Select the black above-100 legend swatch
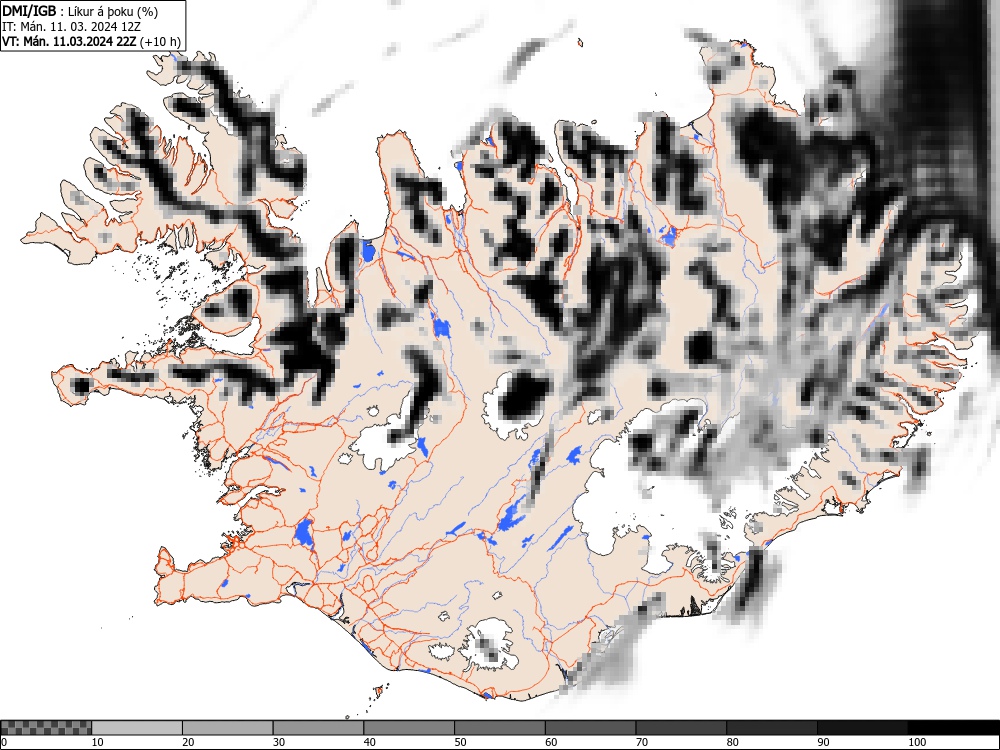Screen dimensions: 1000x750 (x=953, y=728)
